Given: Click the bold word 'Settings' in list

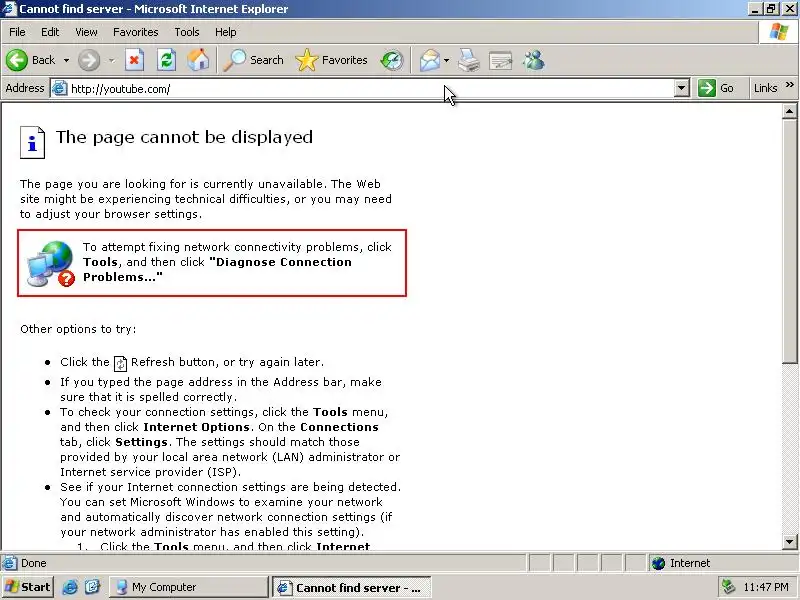Looking at the screenshot, I should pyautogui.click(x=141, y=442).
